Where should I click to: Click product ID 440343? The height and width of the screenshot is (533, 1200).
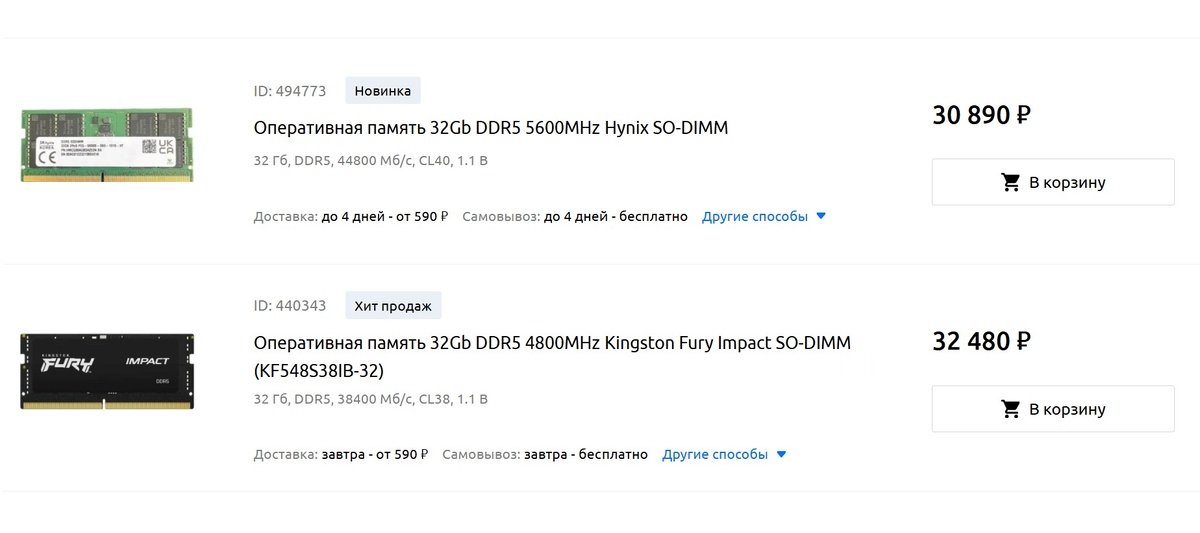coord(290,305)
